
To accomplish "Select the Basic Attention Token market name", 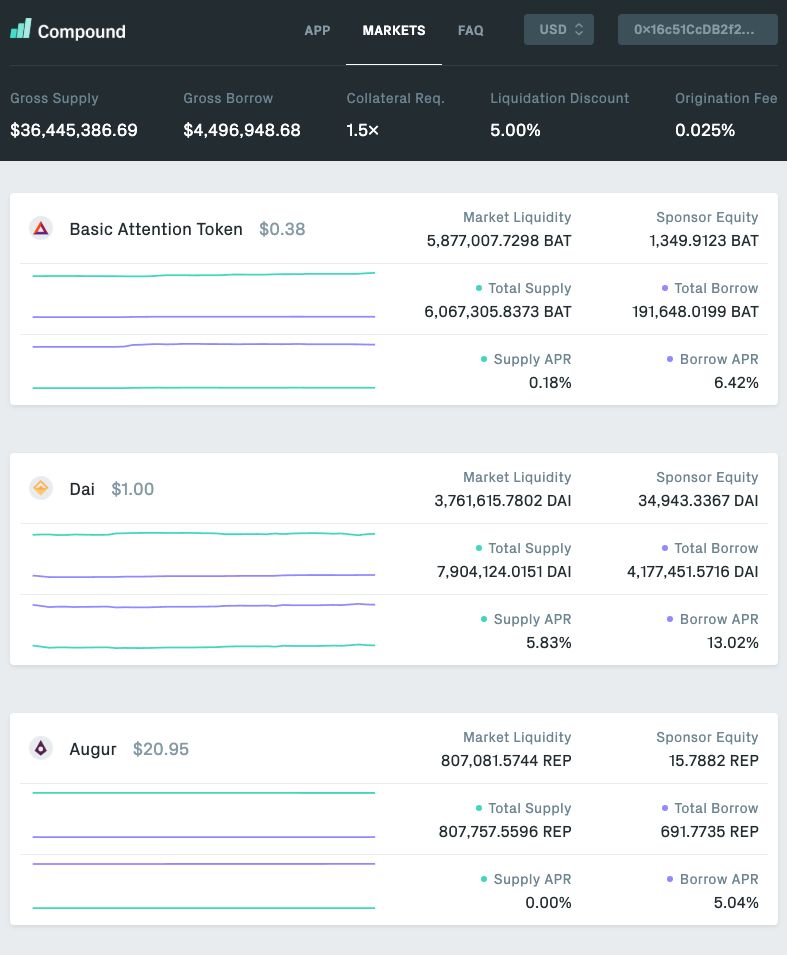I will click(x=156, y=229).
